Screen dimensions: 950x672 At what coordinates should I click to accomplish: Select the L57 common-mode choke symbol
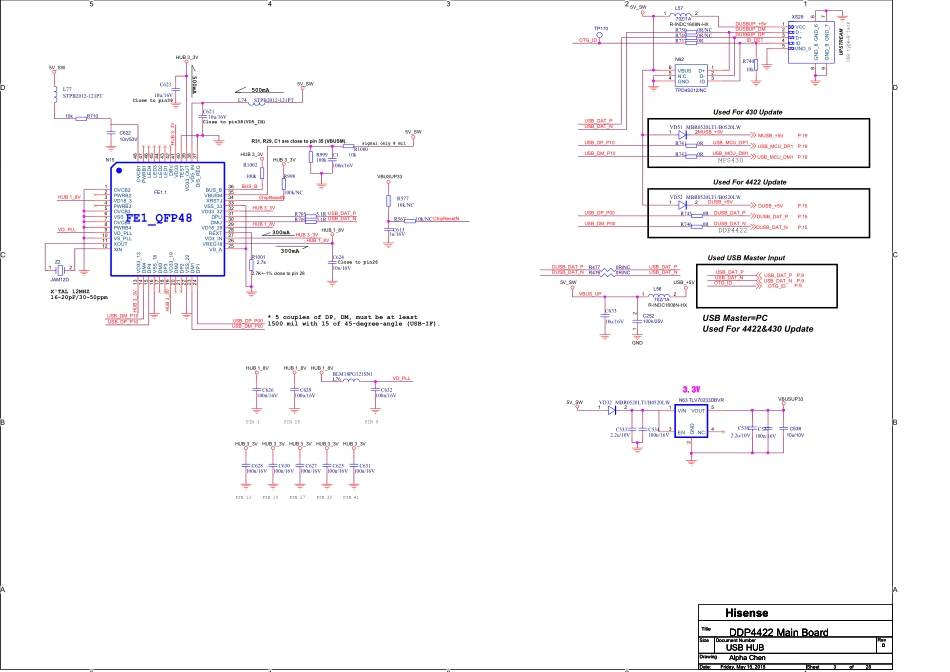point(682,14)
